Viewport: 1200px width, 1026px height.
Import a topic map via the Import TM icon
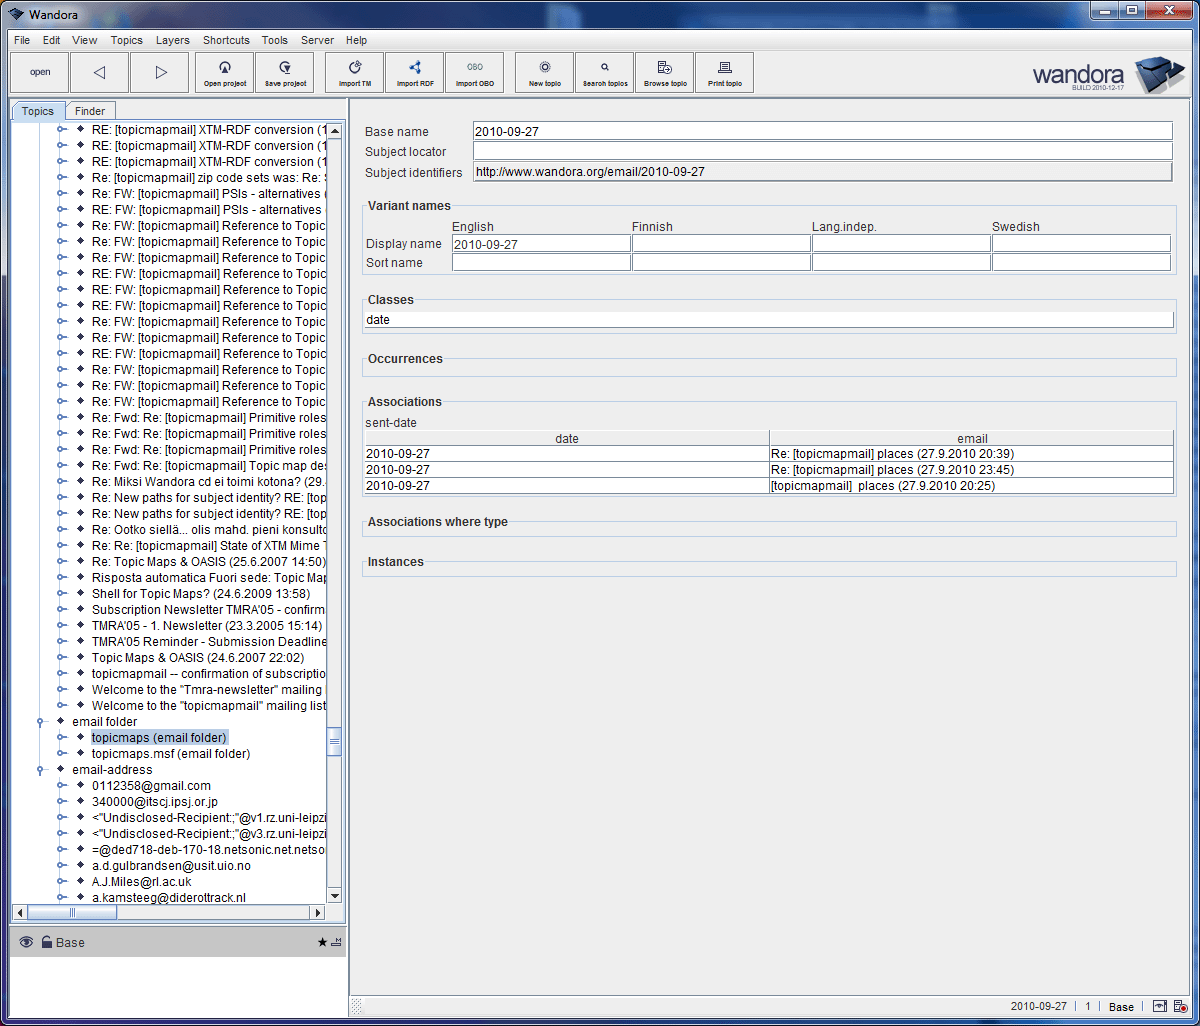(x=354, y=72)
